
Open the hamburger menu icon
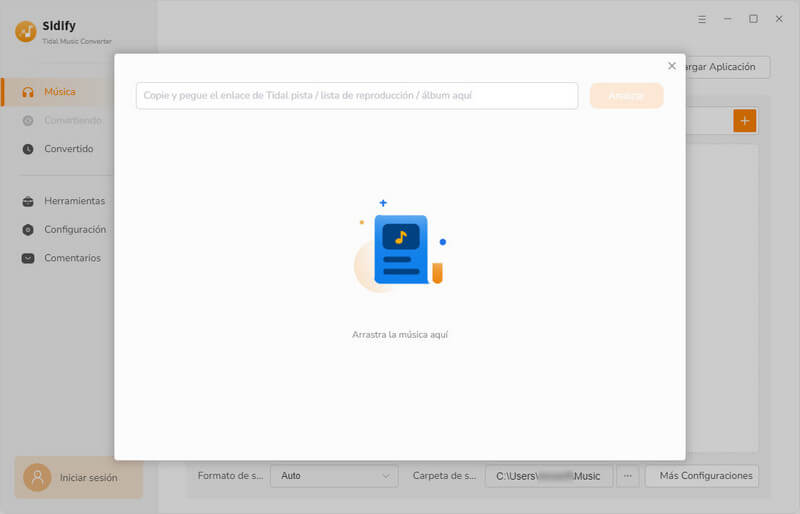702,19
